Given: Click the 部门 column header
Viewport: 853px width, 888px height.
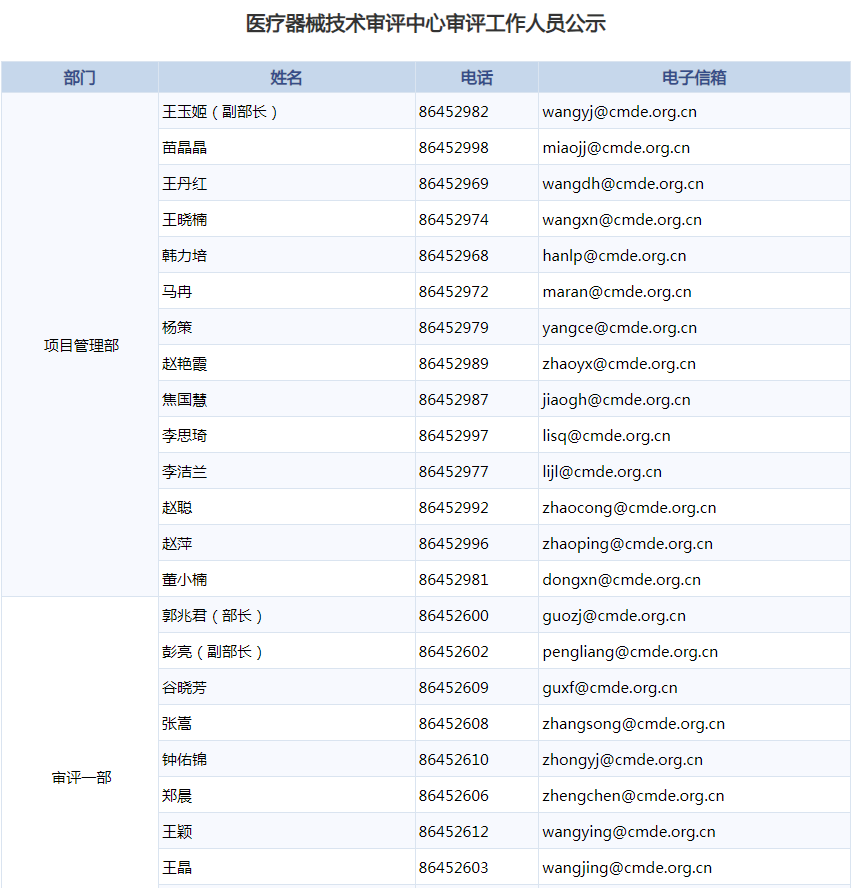Looking at the screenshot, I should [x=79, y=78].
